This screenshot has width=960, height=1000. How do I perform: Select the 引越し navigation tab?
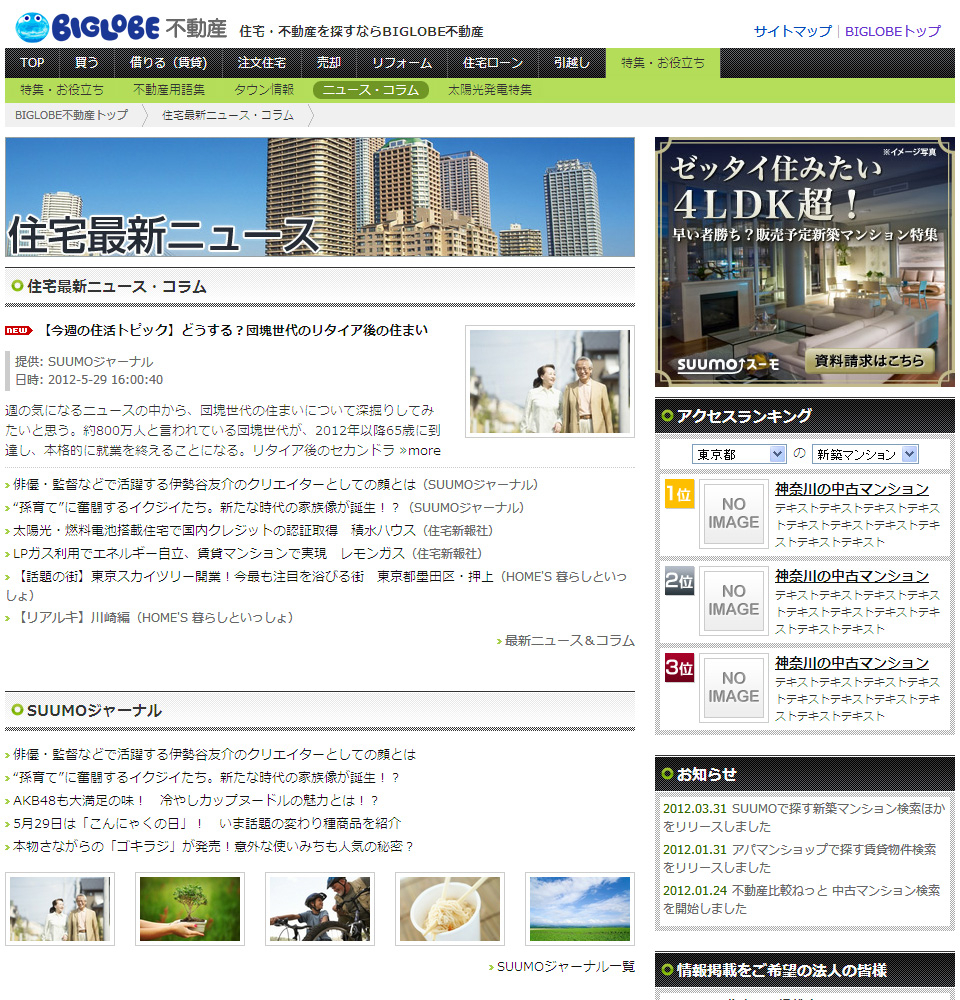[572, 62]
